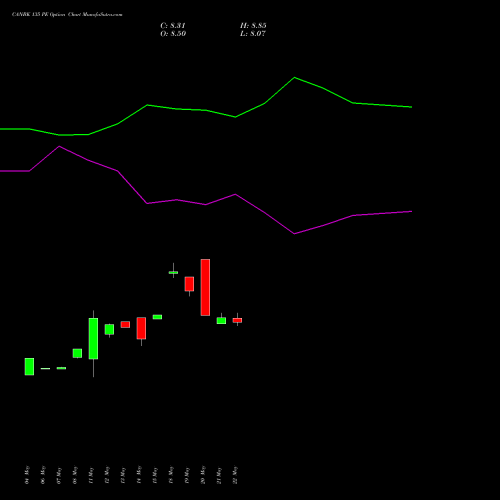Select the 04 May axis label
Screen dimensions: 500x500
click(27, 475)
